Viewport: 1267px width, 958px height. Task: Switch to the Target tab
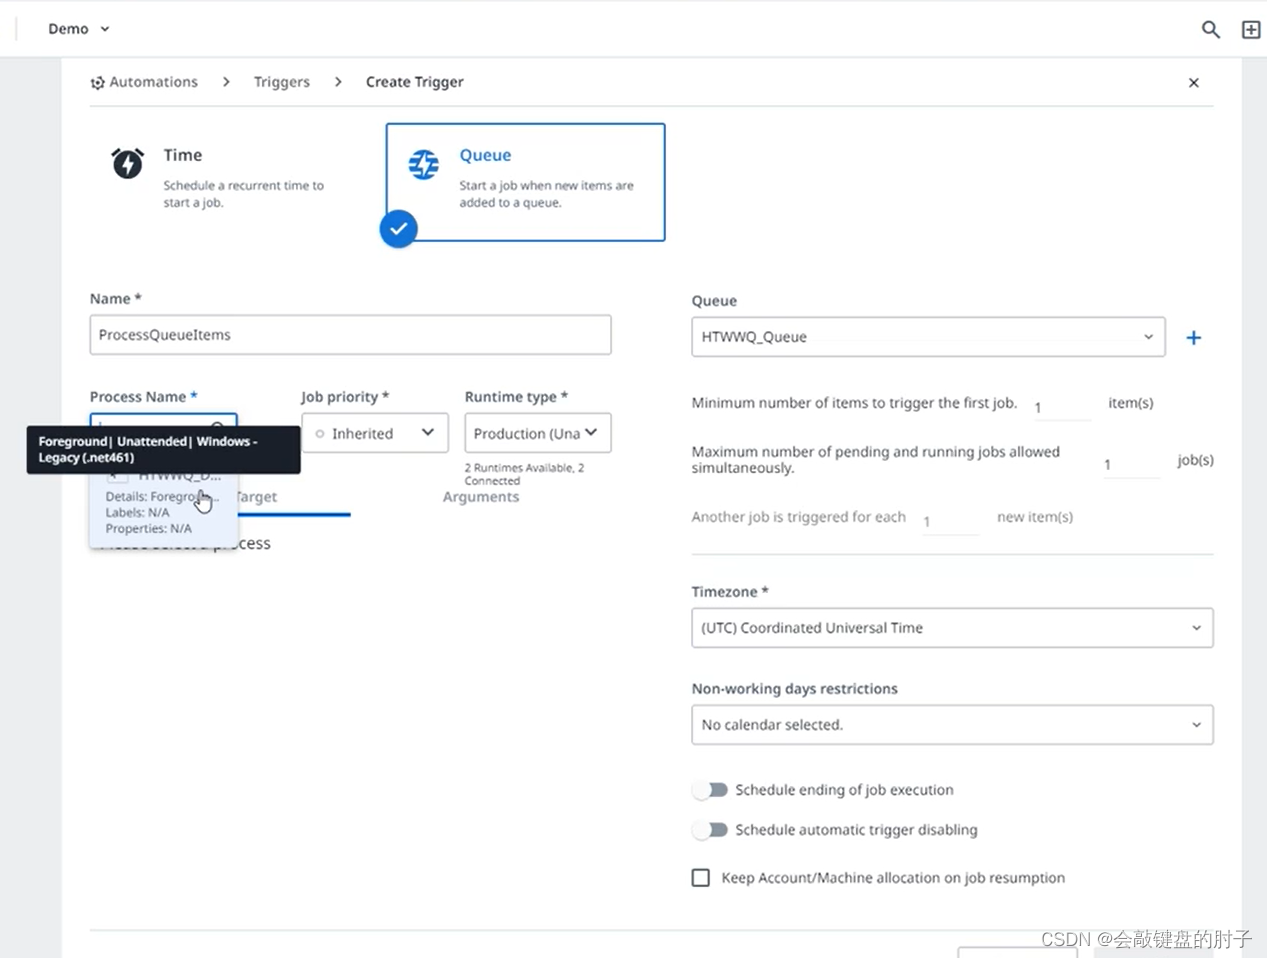(255, 497)
